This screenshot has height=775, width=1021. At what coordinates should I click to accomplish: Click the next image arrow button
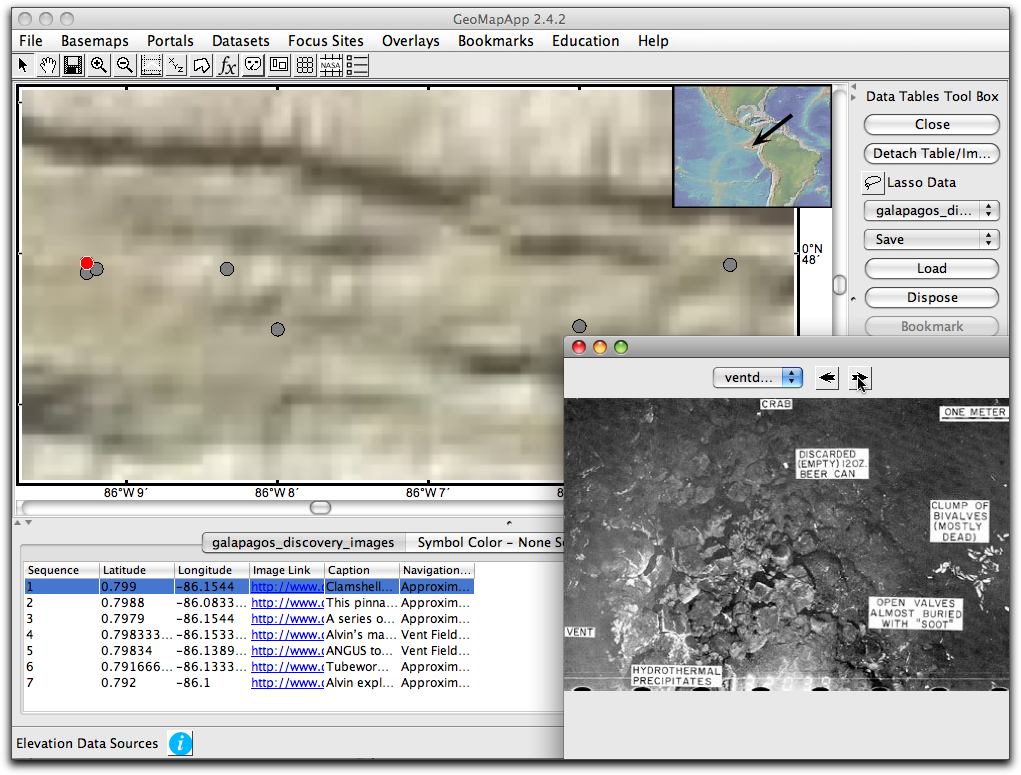(858, 378)
